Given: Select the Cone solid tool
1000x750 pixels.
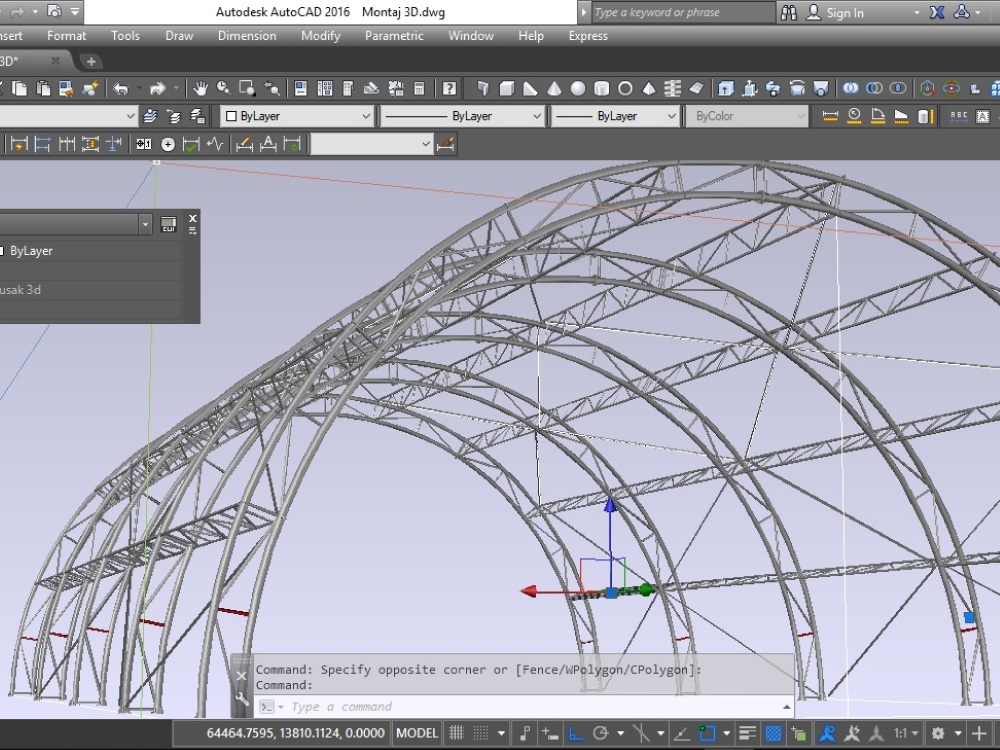Looking at the screenshot, I should [553, 89].
